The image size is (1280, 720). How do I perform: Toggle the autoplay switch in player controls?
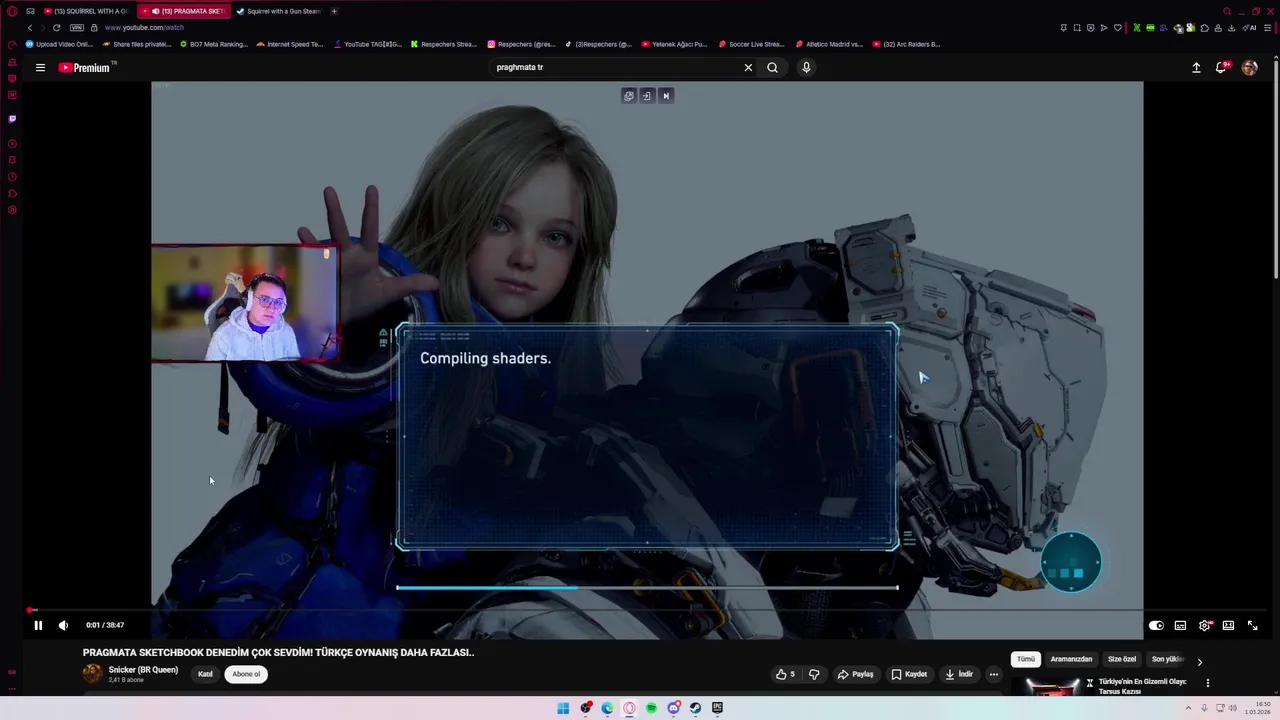pos(1156,625)
